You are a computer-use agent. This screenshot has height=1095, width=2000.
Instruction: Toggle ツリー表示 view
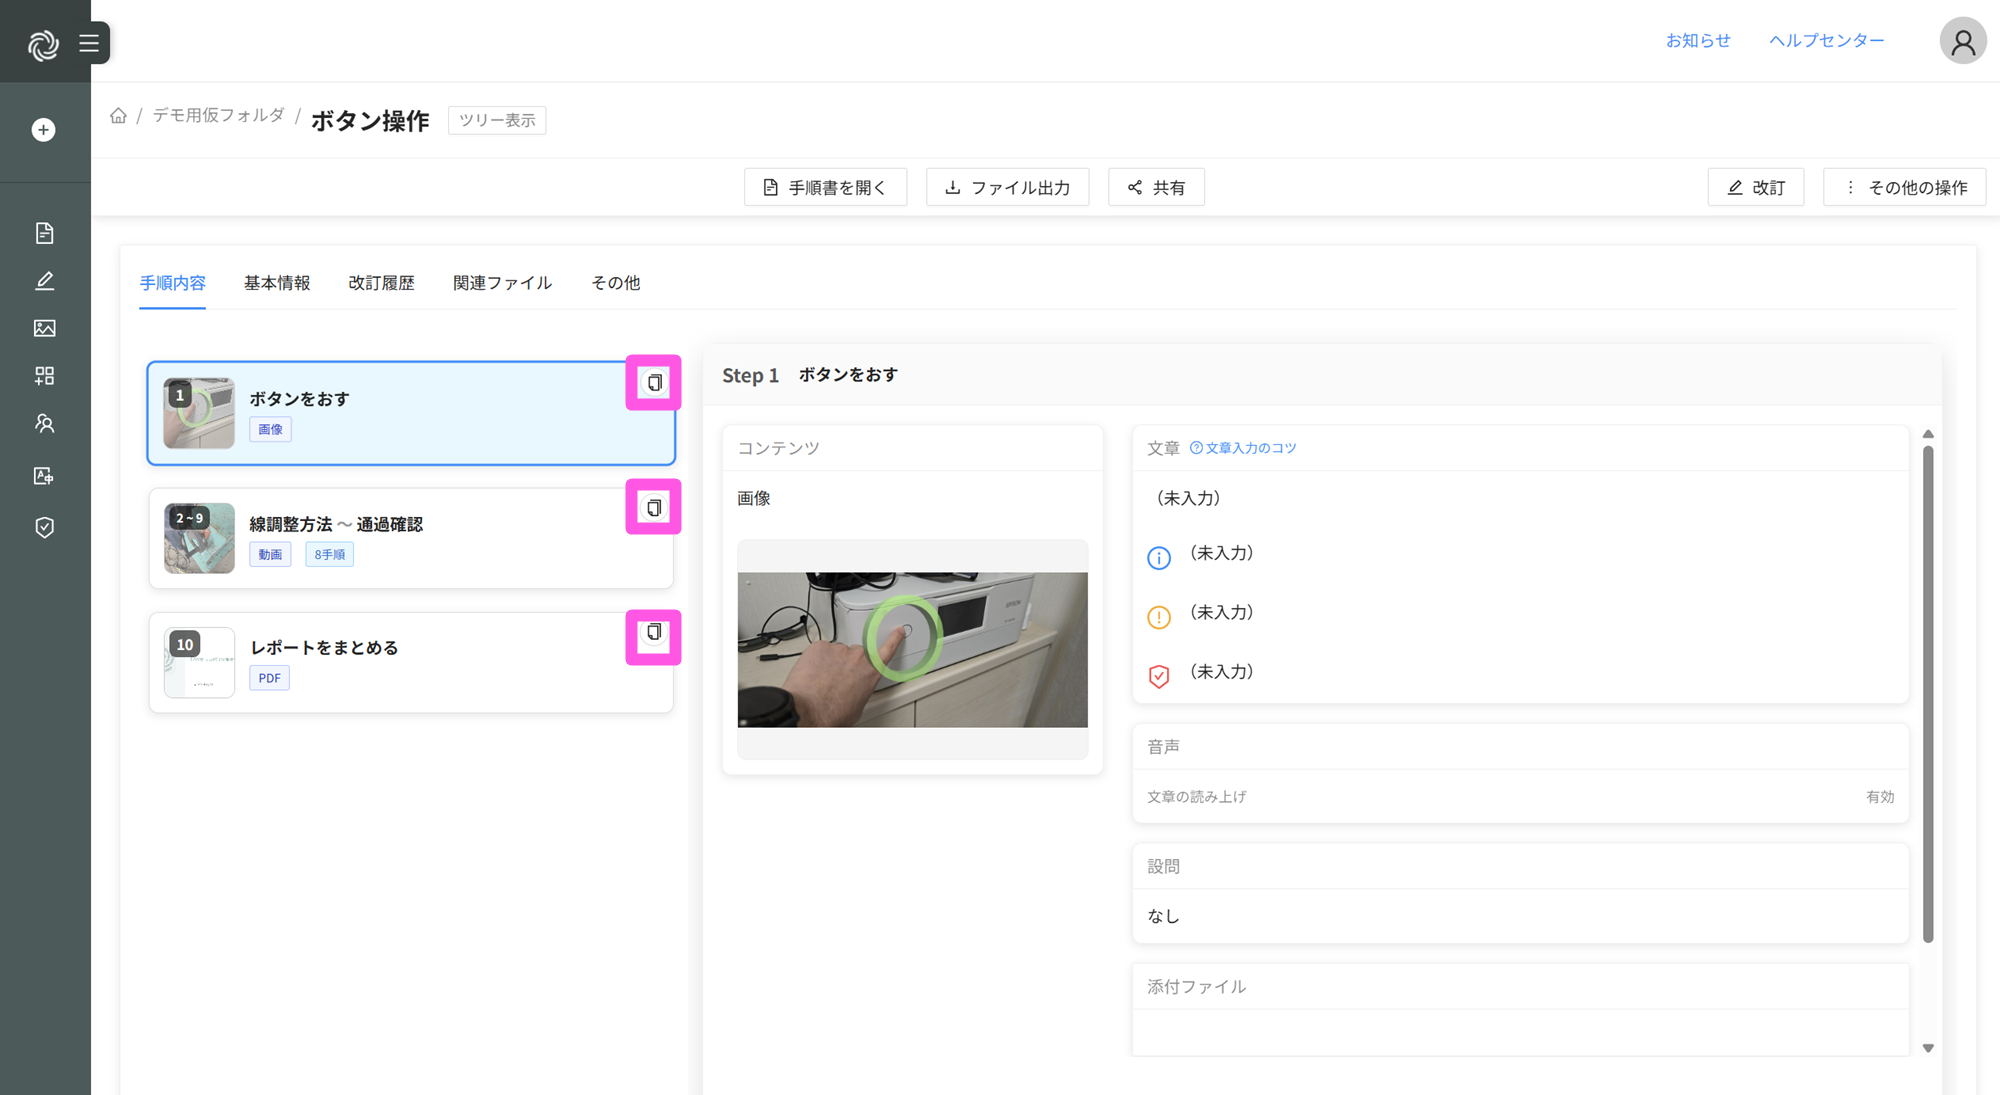point(497,120)
